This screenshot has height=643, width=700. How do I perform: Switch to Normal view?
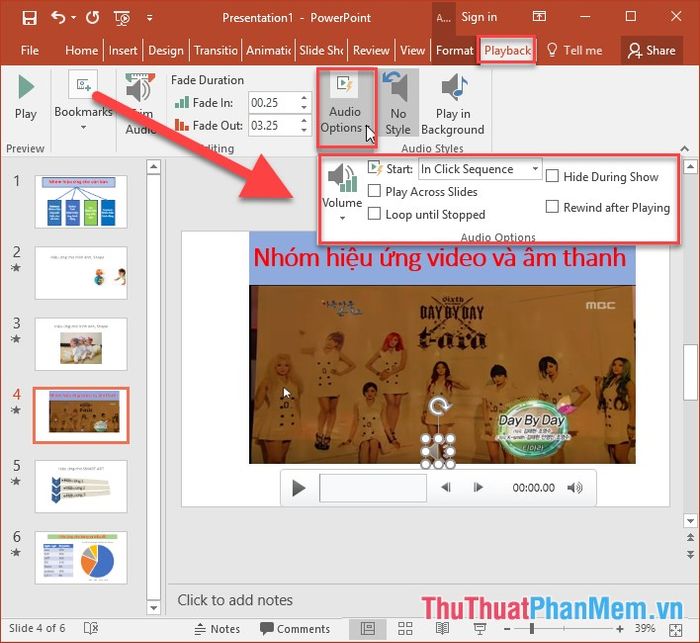[x=368, y=629]
